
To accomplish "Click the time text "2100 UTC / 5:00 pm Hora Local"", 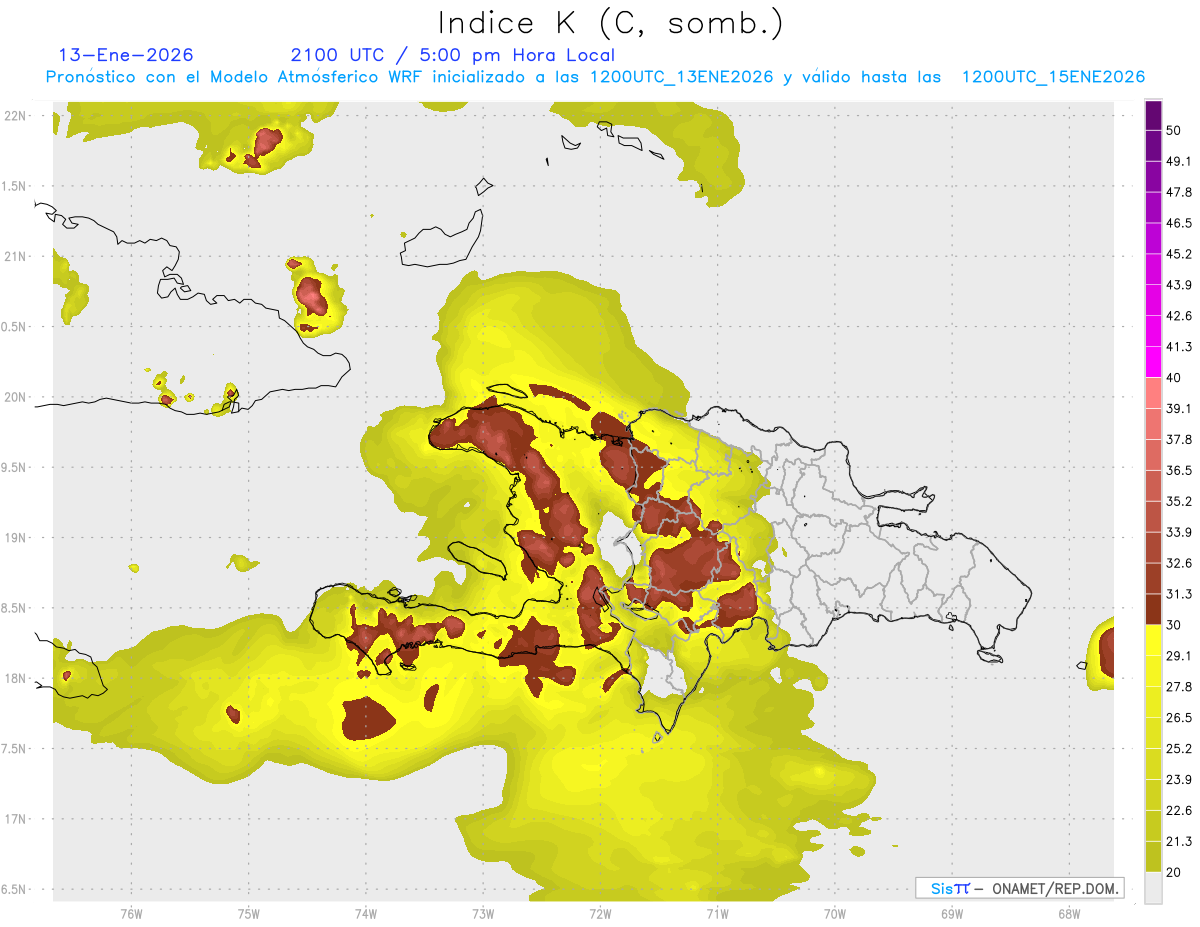I will coord(453,55).
